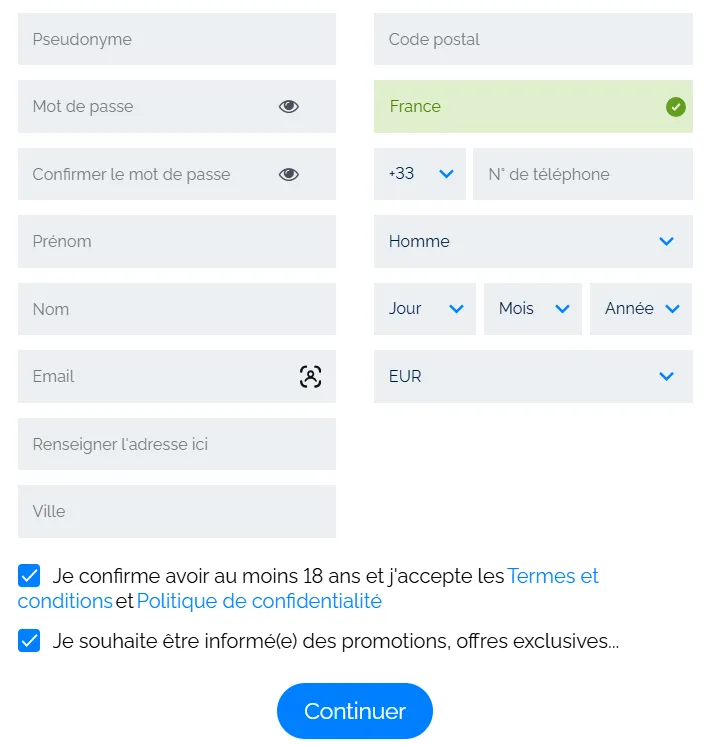The width and height of the screenshot is (716, 746).
Task: Click the N° de téléphone field
Action: pos(582,174)
